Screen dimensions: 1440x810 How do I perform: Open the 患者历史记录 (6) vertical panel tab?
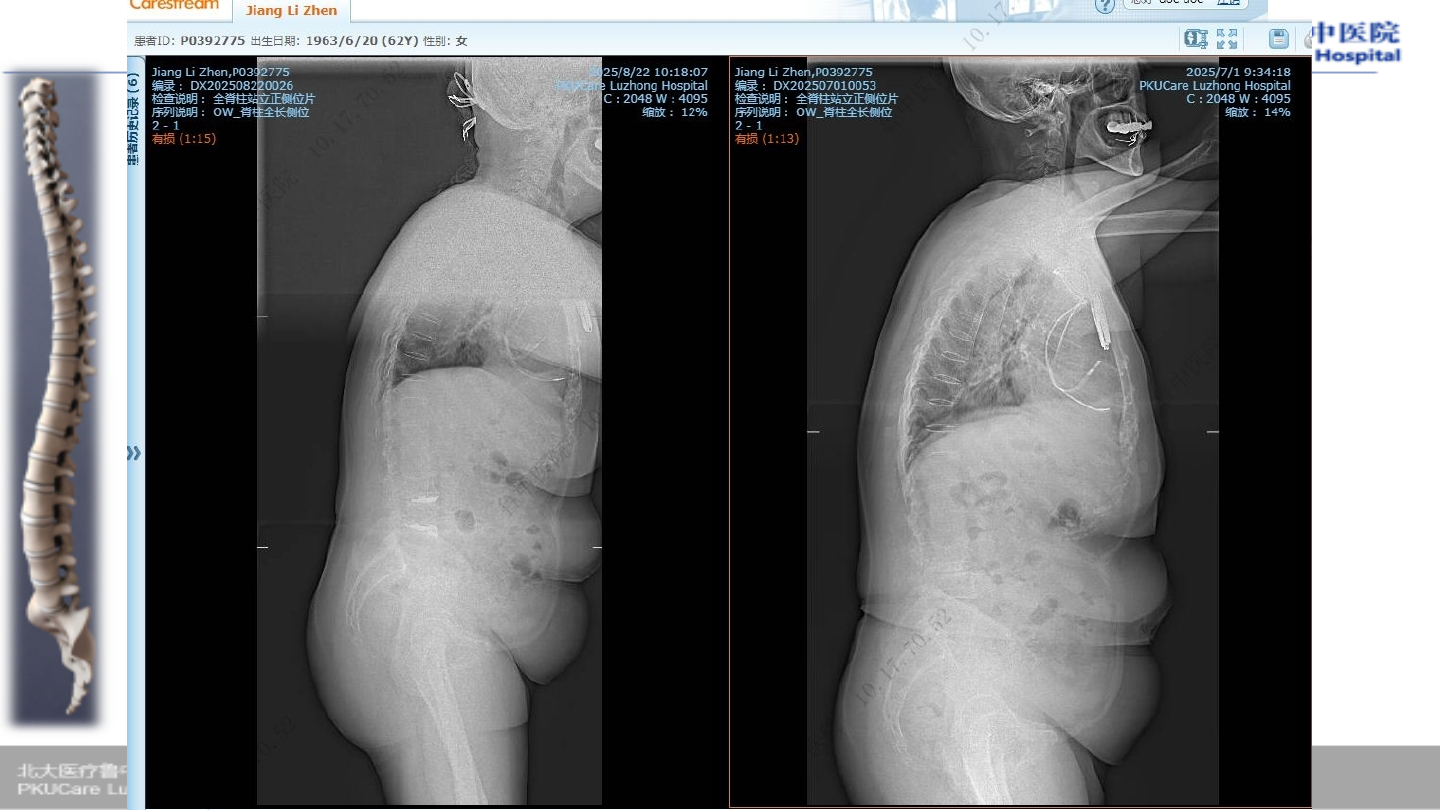coord(134,118)
